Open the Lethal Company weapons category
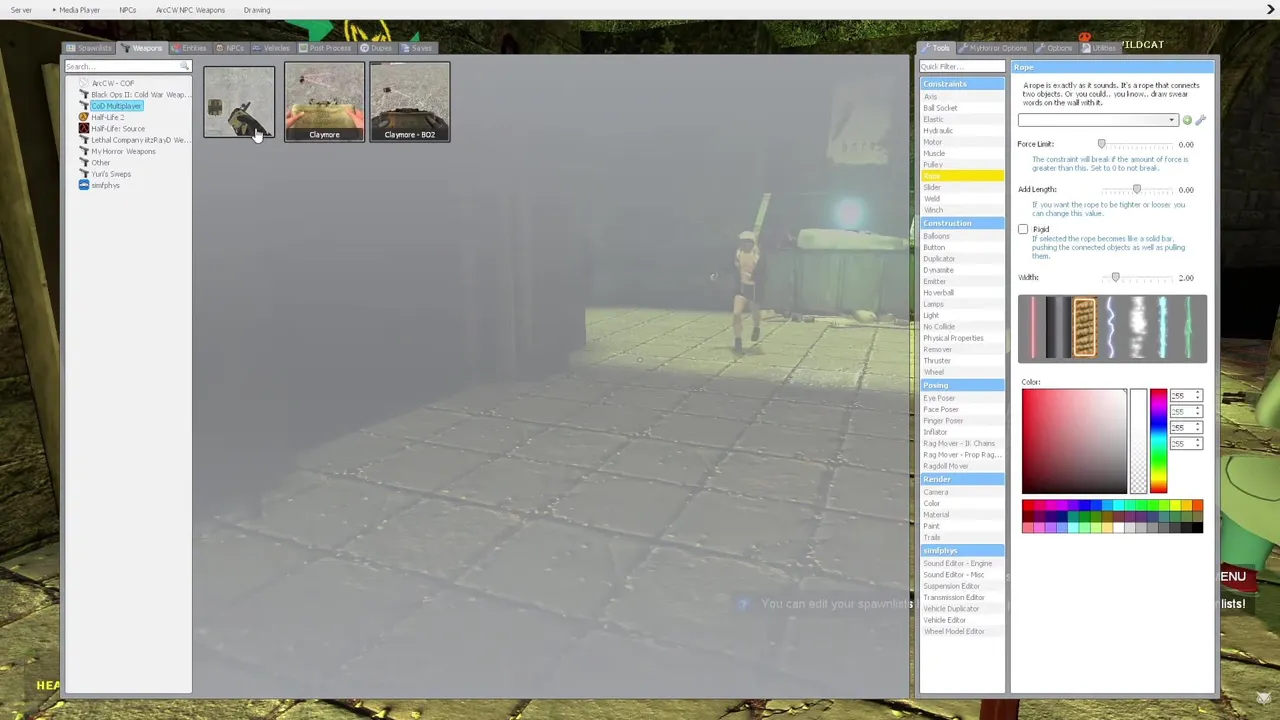The width and height of the screenshot is (1280, 720). [x=133, y=140]
